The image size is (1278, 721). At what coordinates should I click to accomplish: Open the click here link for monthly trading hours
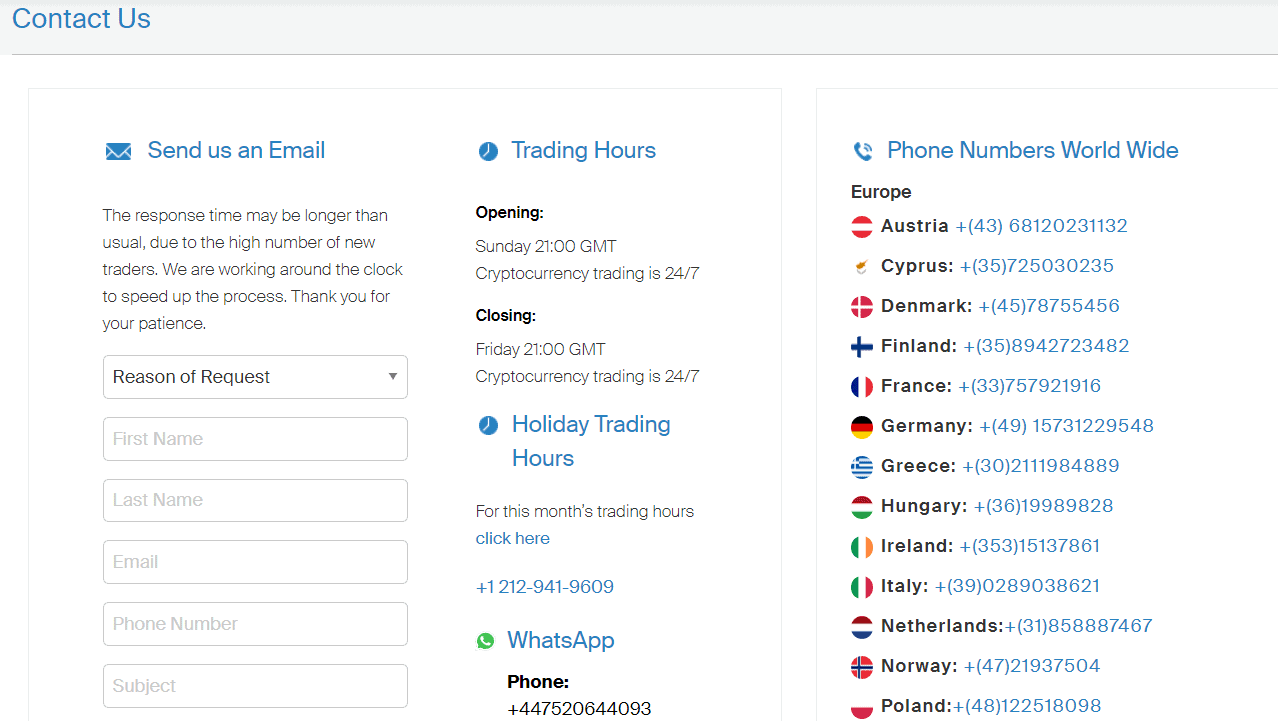pos(512,538)
